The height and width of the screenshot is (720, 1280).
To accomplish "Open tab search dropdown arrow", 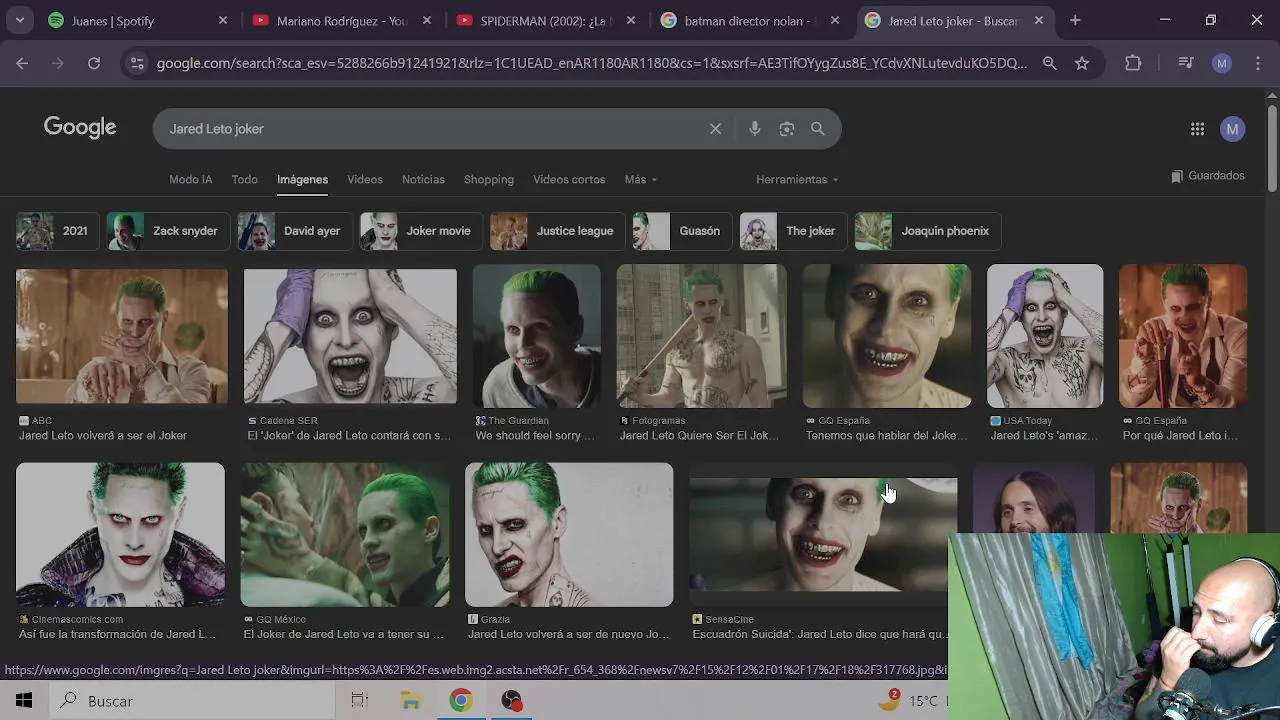I will 19,20.
